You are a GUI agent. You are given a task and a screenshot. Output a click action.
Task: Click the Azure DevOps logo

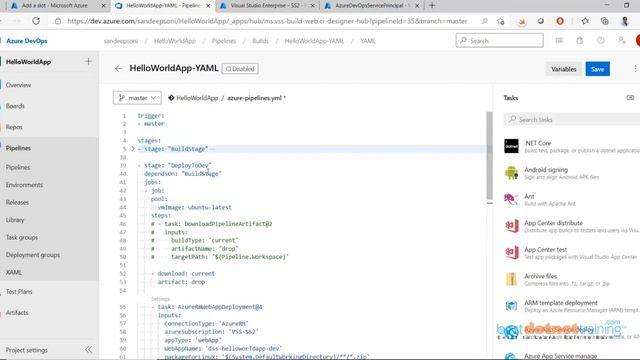[x=27, y=41]
